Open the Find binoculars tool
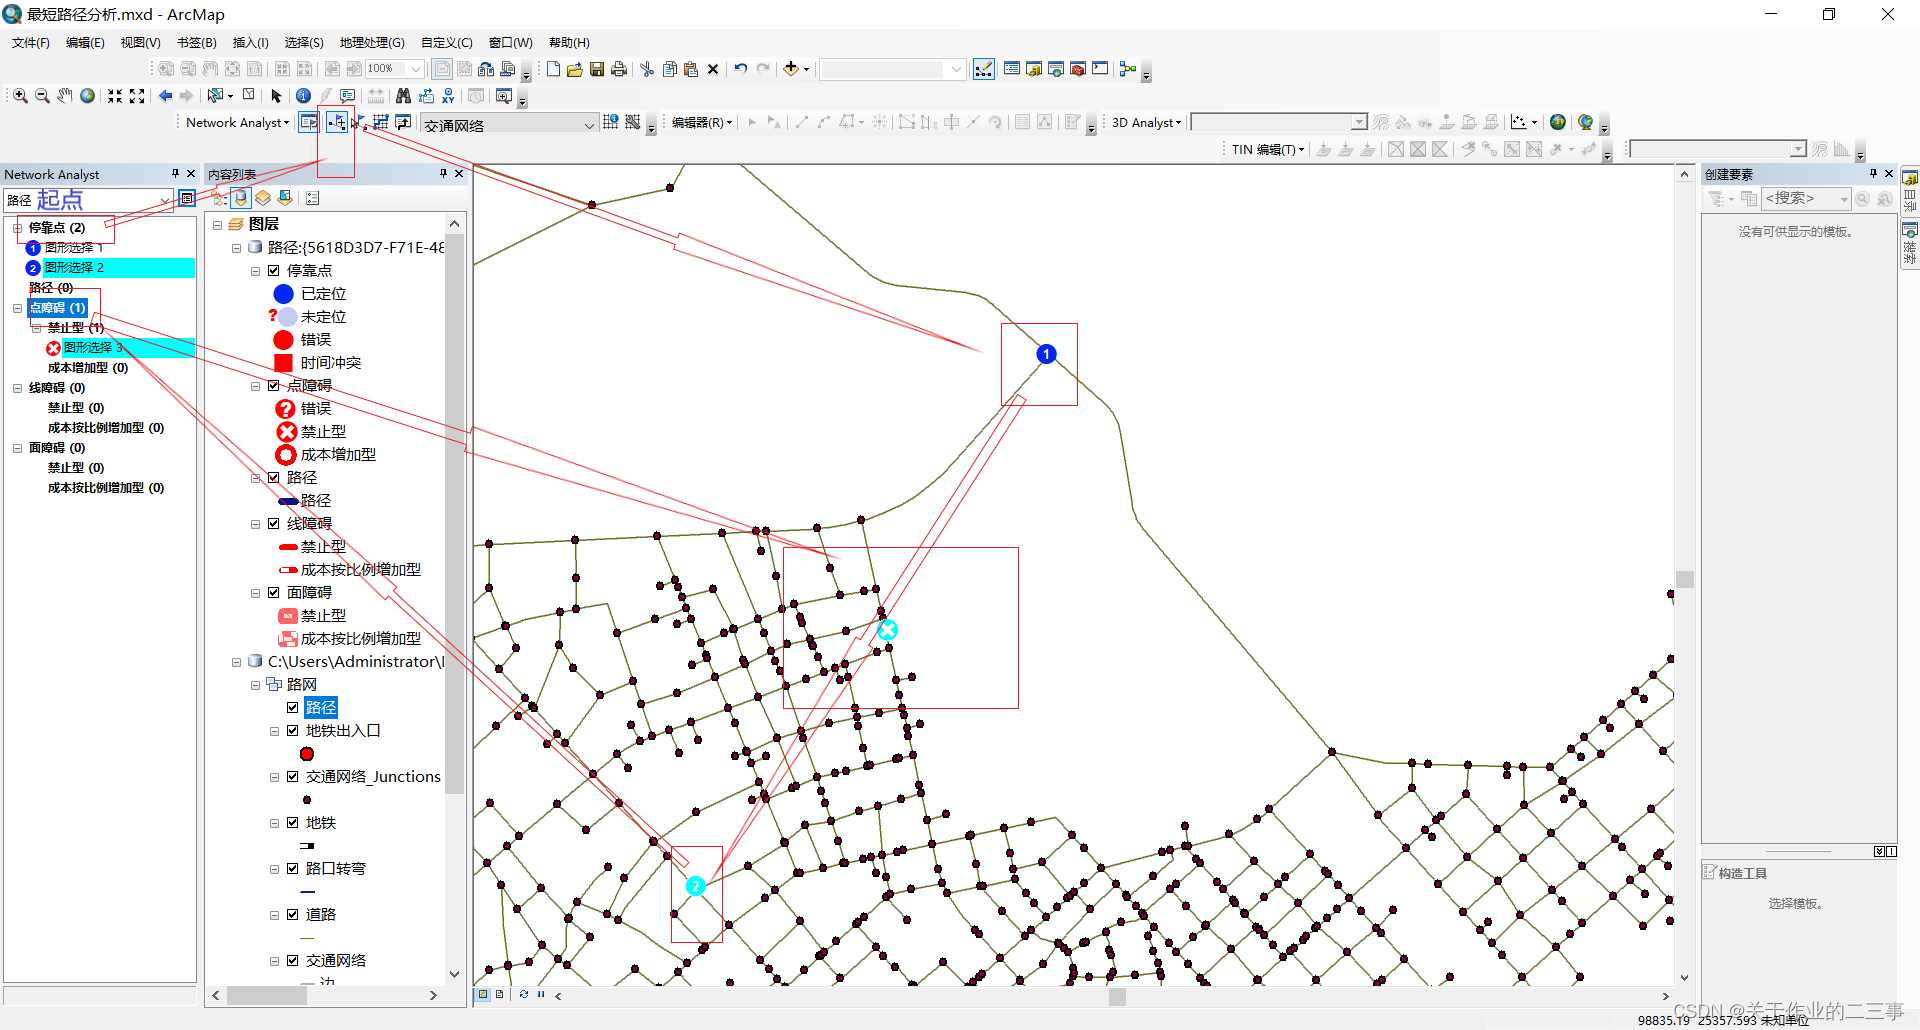 tap(403, 96)
